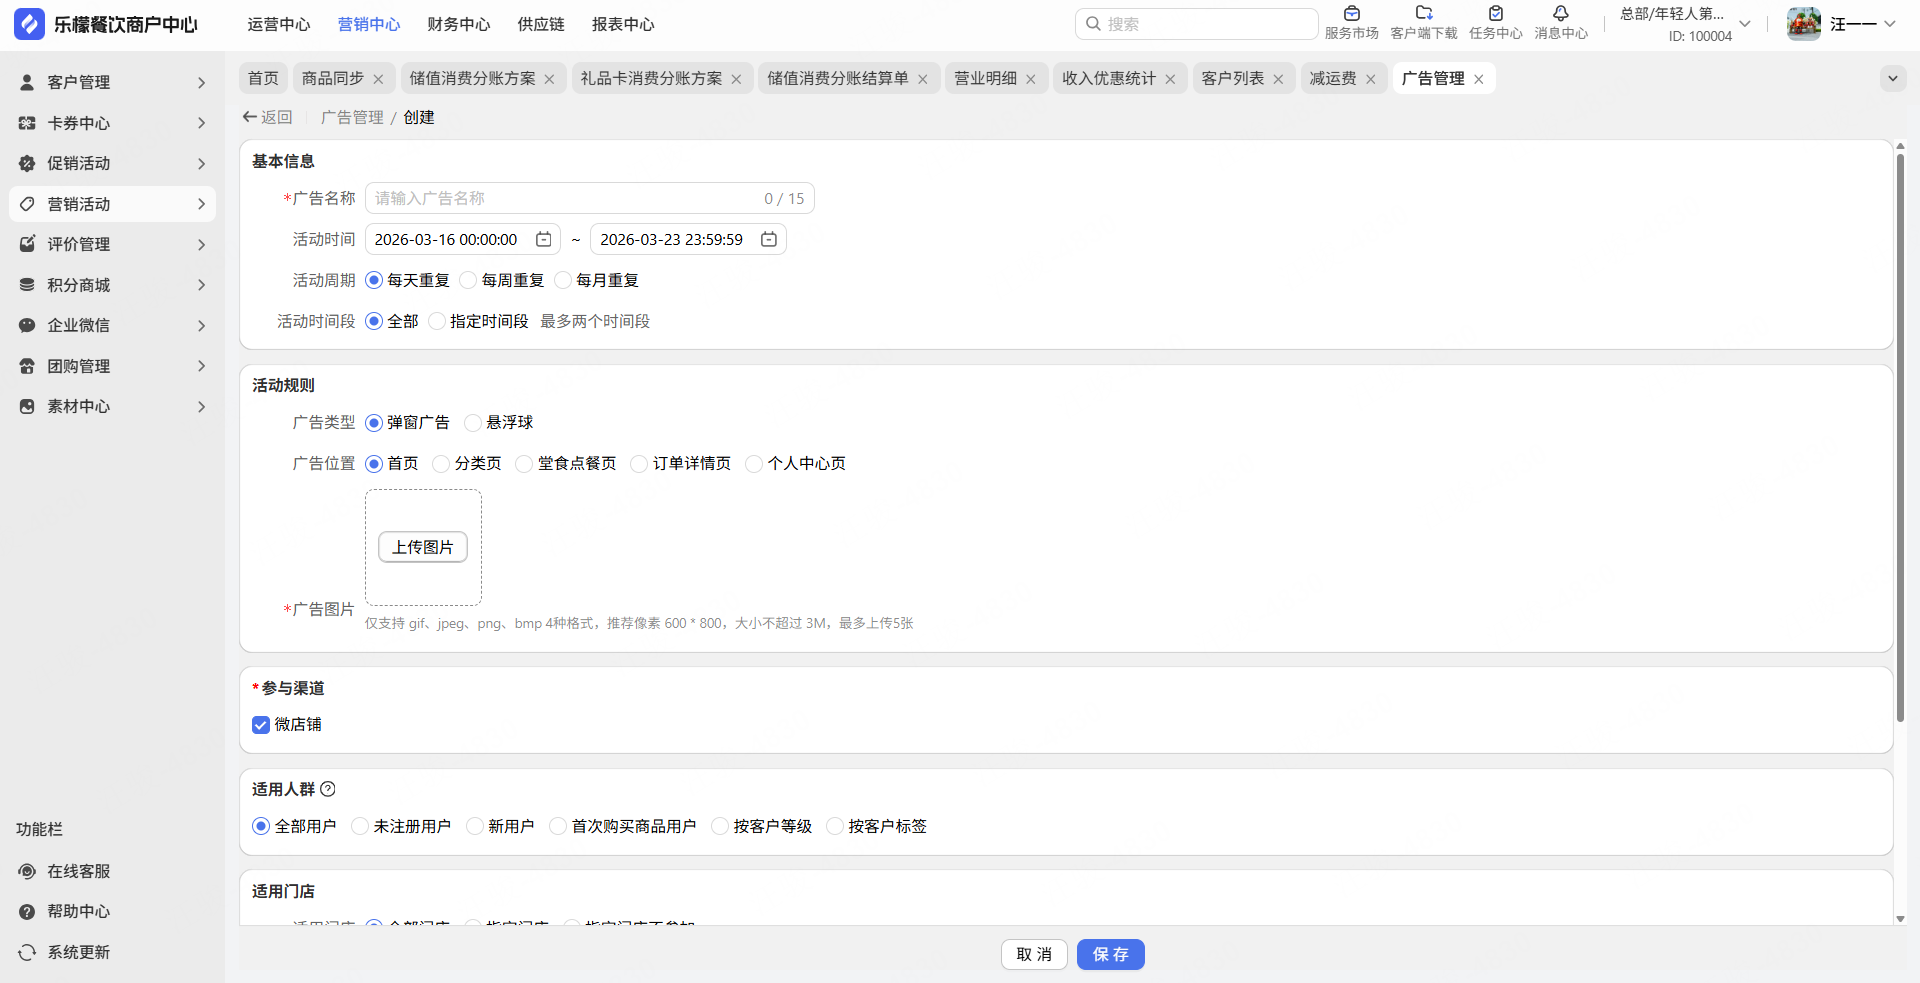Open the 任务中心 task icon

1496,14
